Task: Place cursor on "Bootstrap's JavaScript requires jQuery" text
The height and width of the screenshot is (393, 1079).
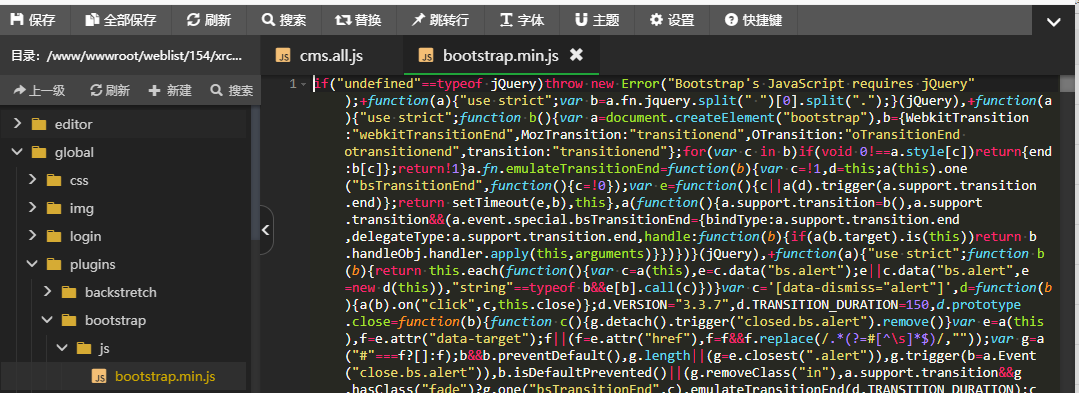Action: (x=822, y=84)
